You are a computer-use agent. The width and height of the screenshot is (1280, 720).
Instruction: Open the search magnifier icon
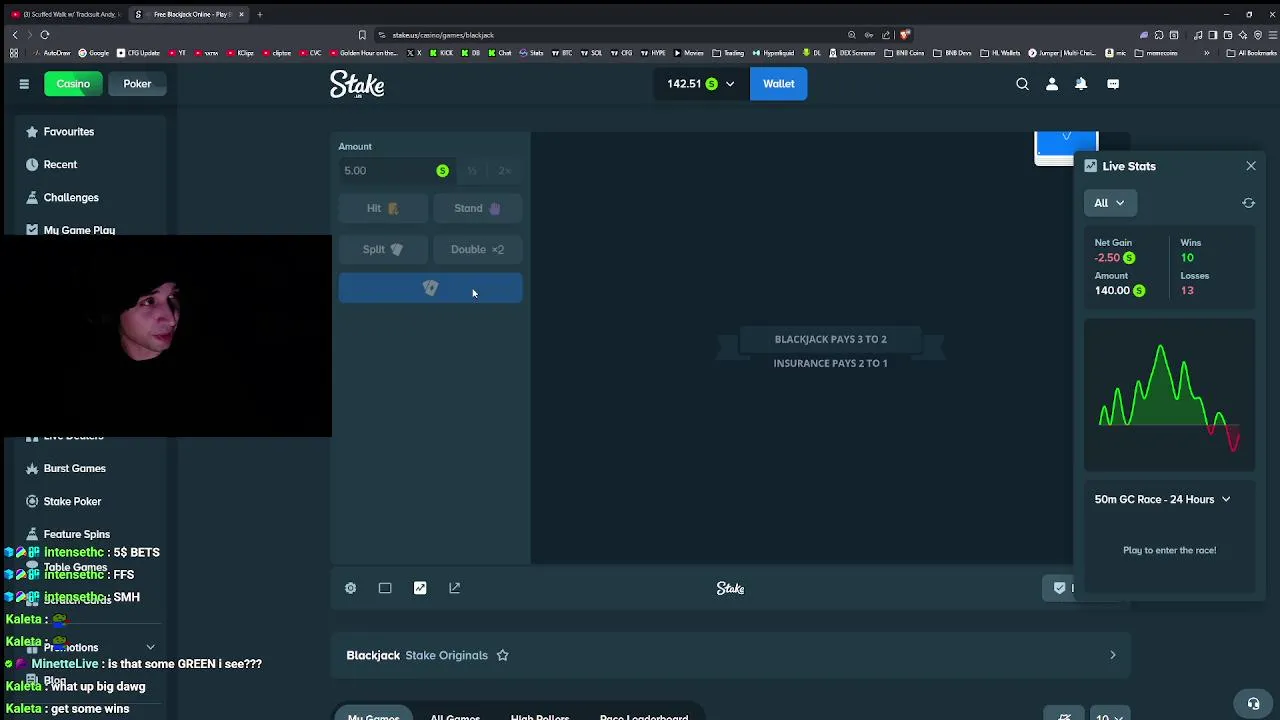[1022, 84]
